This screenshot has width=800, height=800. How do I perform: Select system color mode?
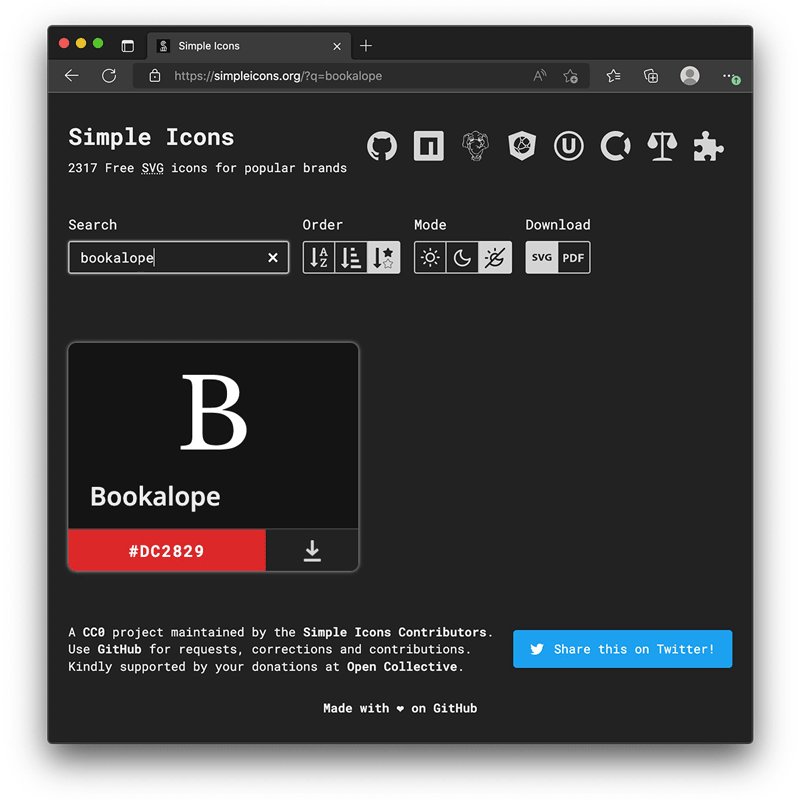point(495,258)
